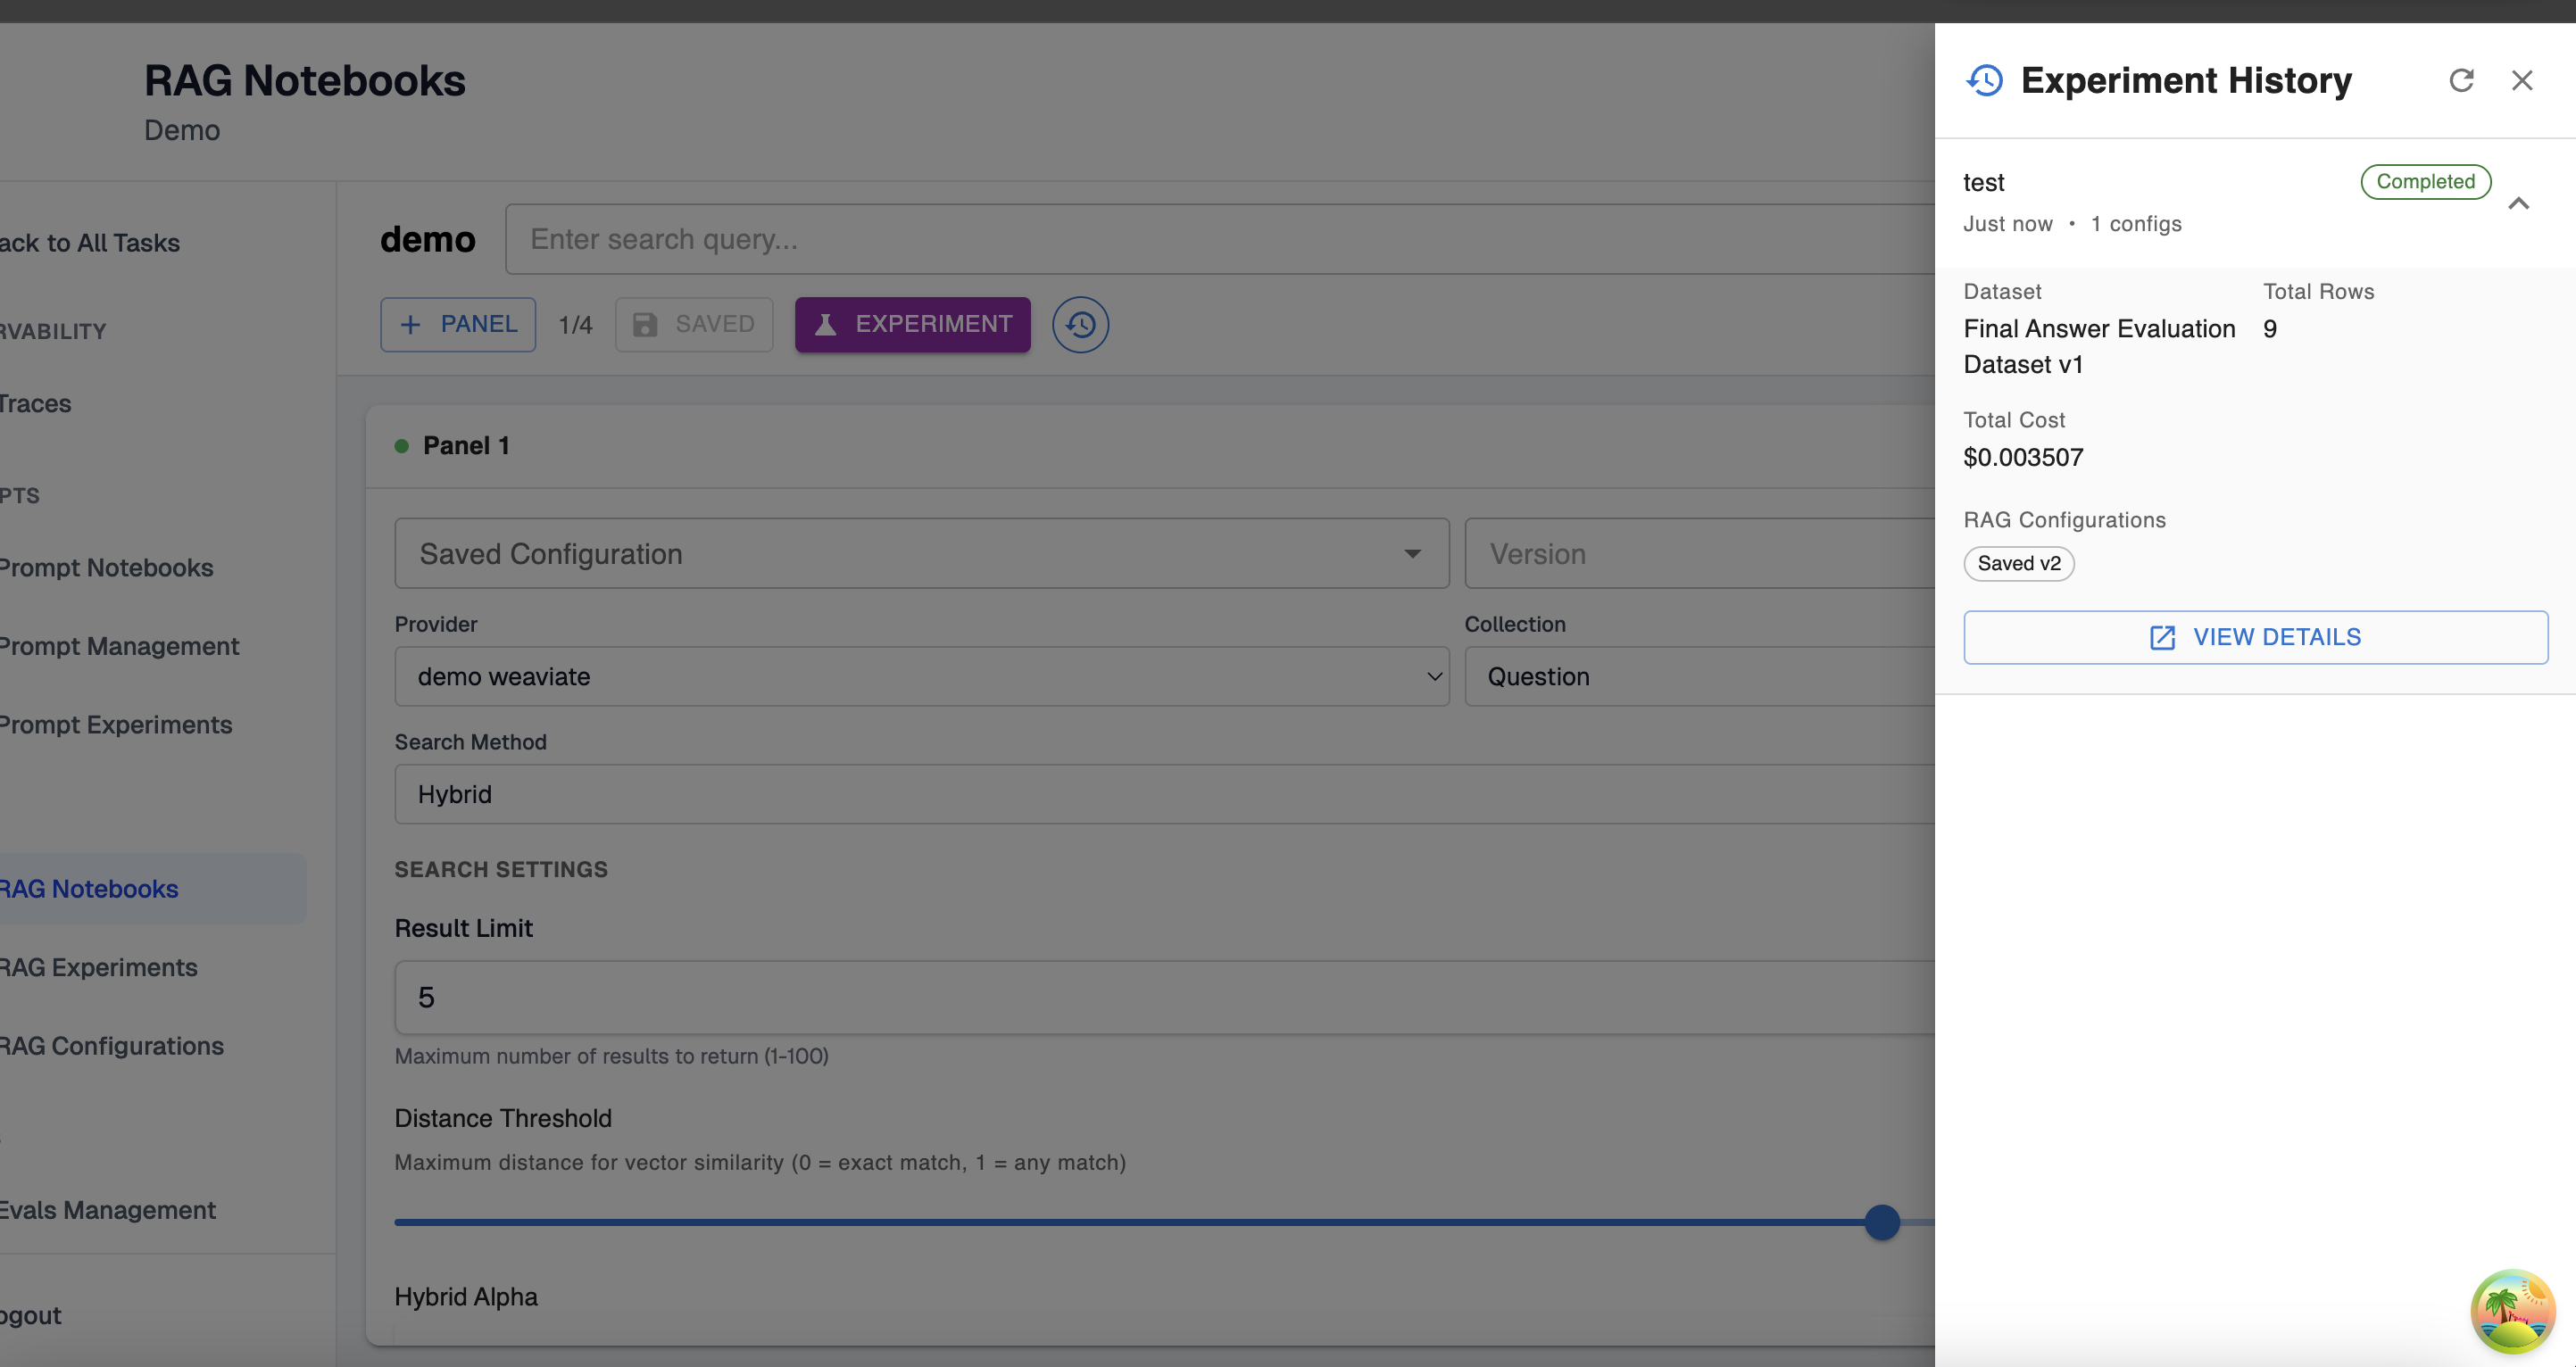Image resolution: width=2576 pixels, height=1367 pixels.
Task: Open Prompt Management in sidebar
Action: (x=119, y=646)
